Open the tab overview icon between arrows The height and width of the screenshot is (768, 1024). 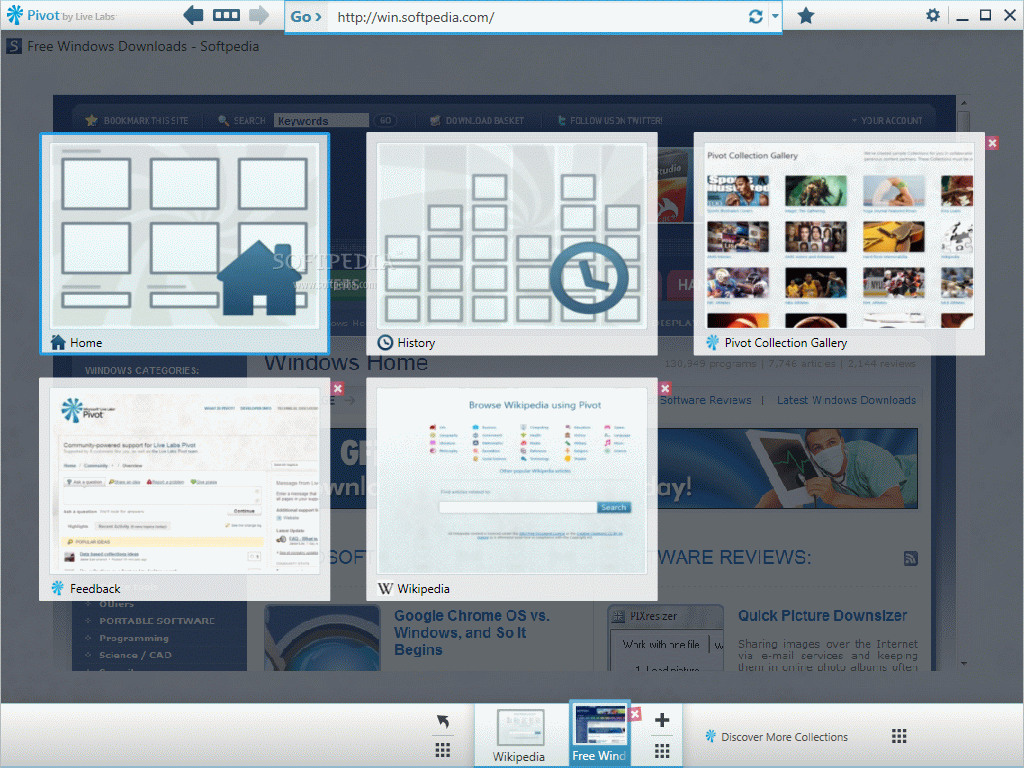[226, 15]
